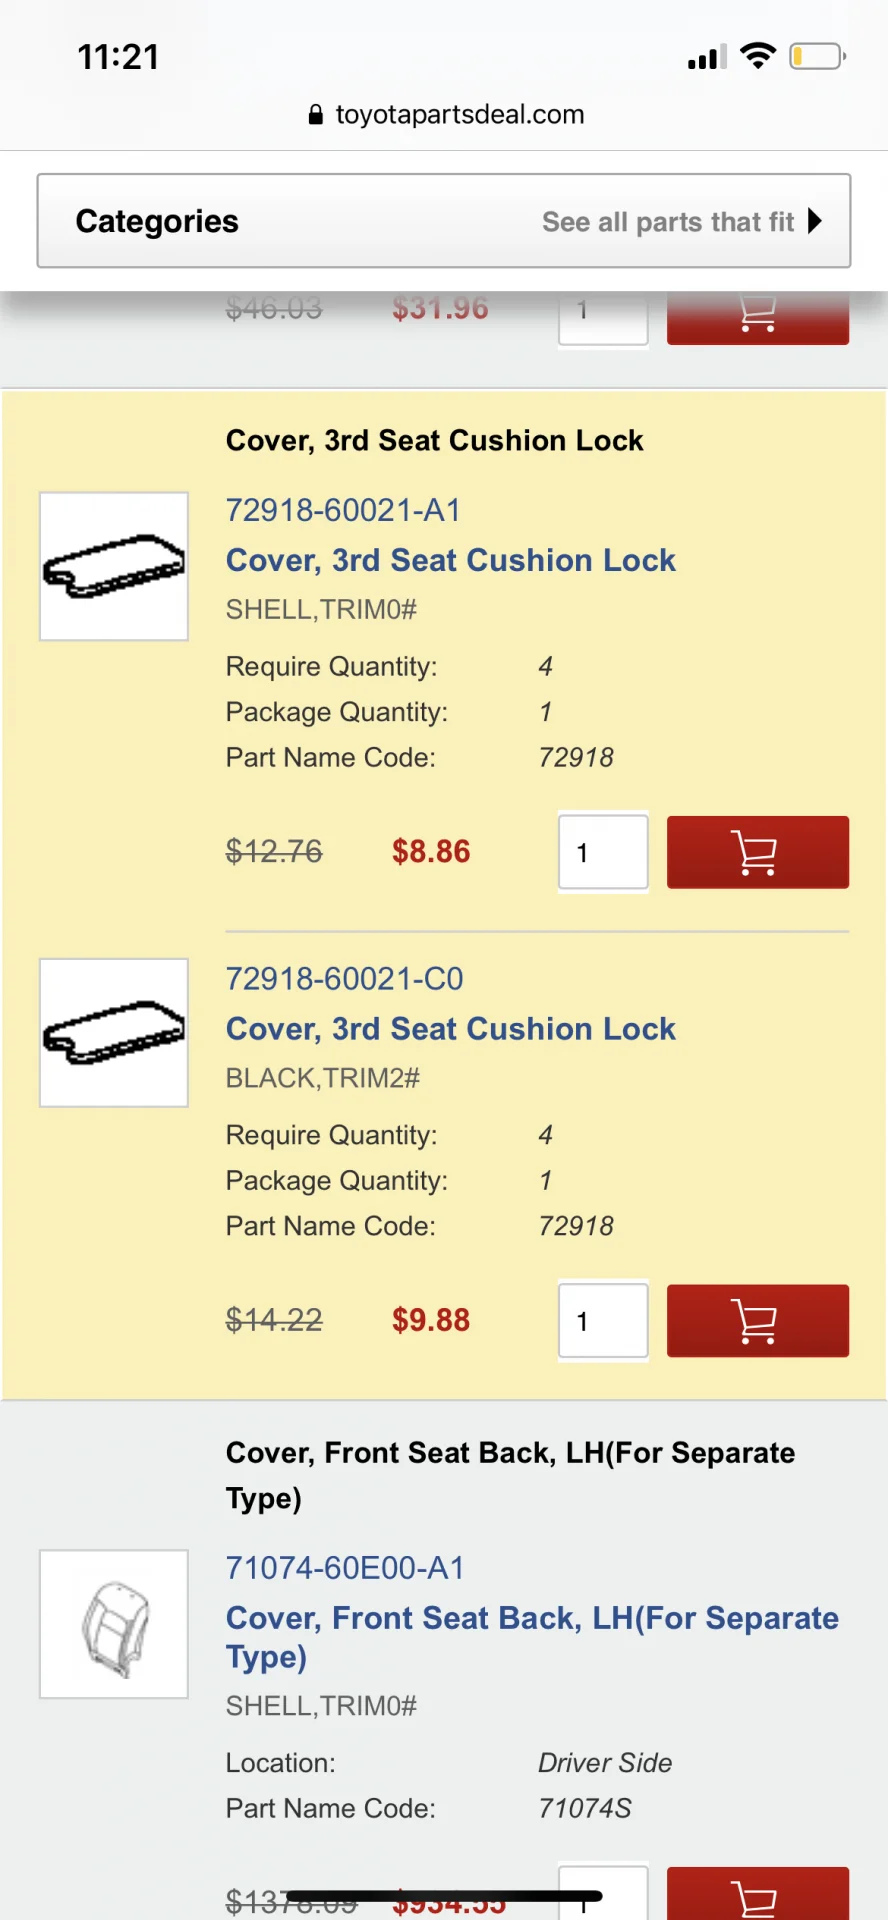View the Front Seat Back cover thumbnail
888x1920 pixels.
pyautogui.click(x=114, y=1624)
